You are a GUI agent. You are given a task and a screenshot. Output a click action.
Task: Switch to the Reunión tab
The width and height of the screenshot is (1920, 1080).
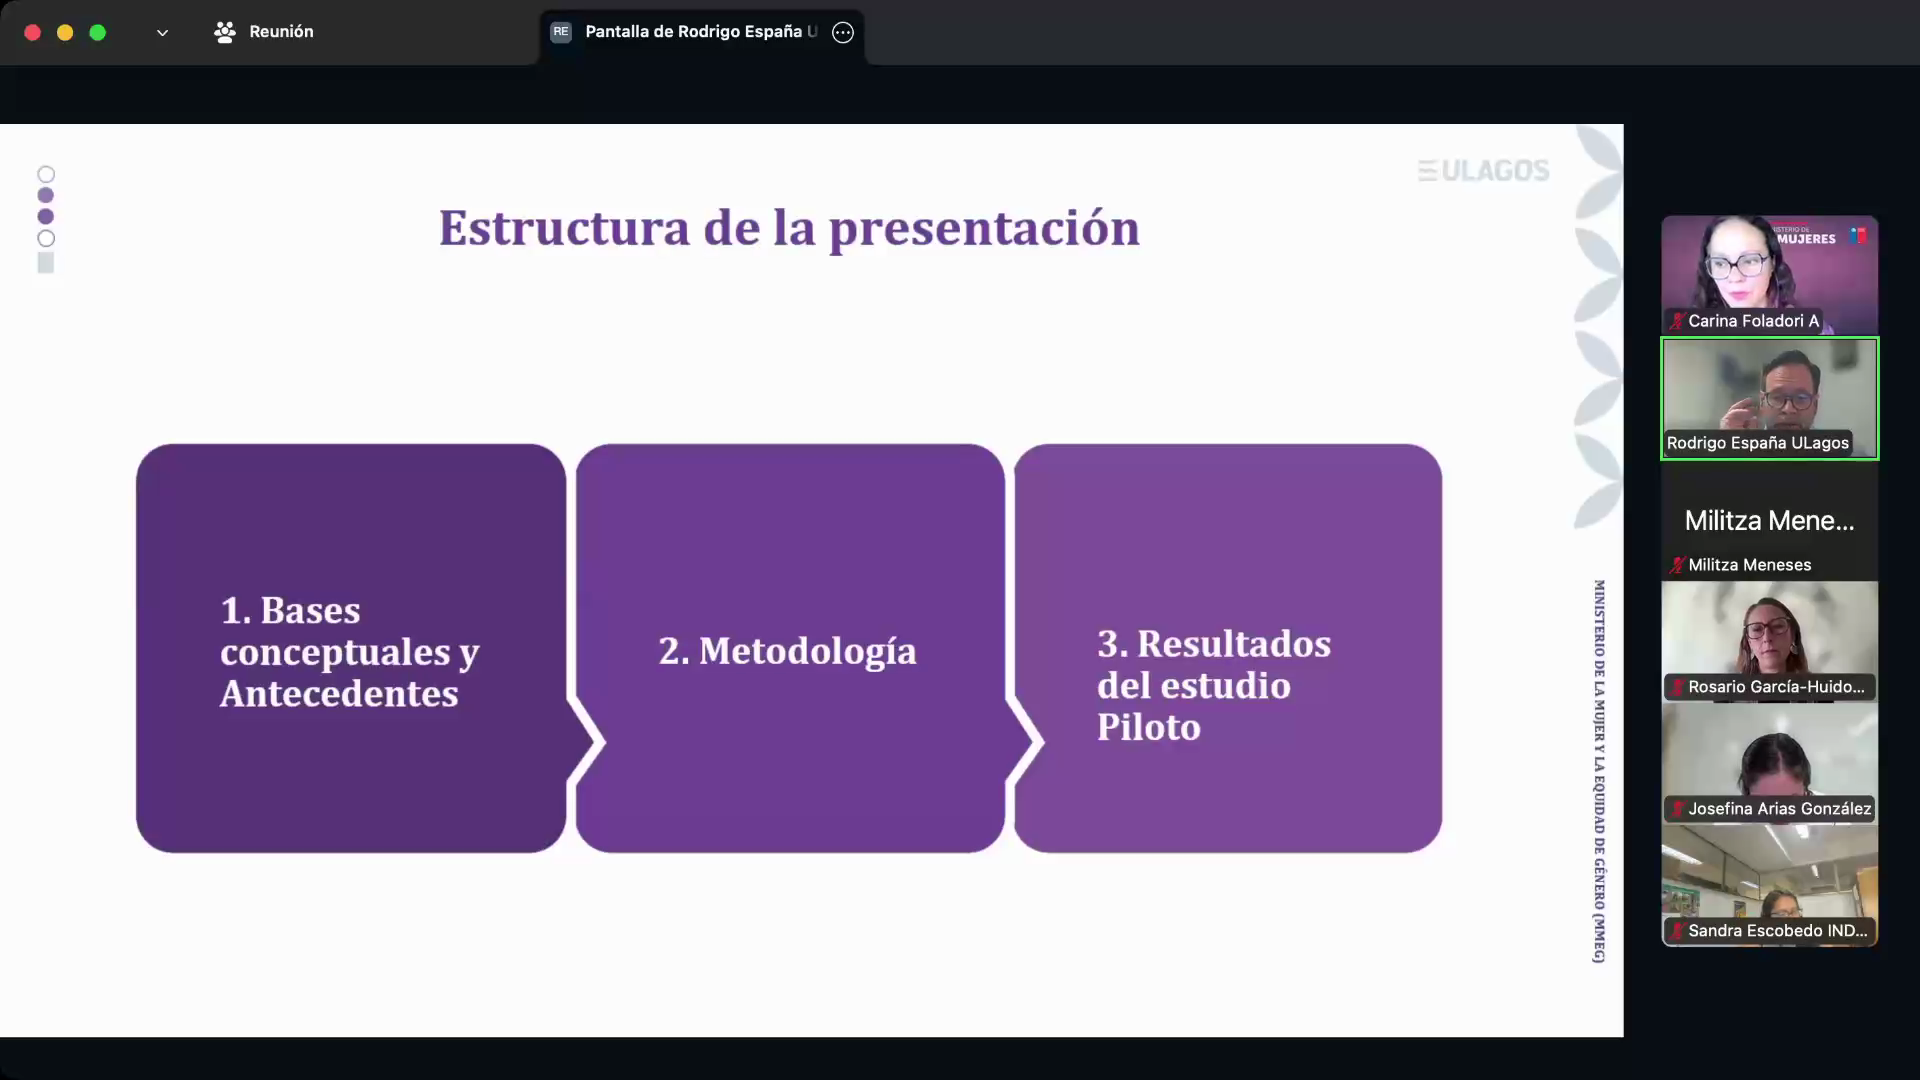point(280,32)
